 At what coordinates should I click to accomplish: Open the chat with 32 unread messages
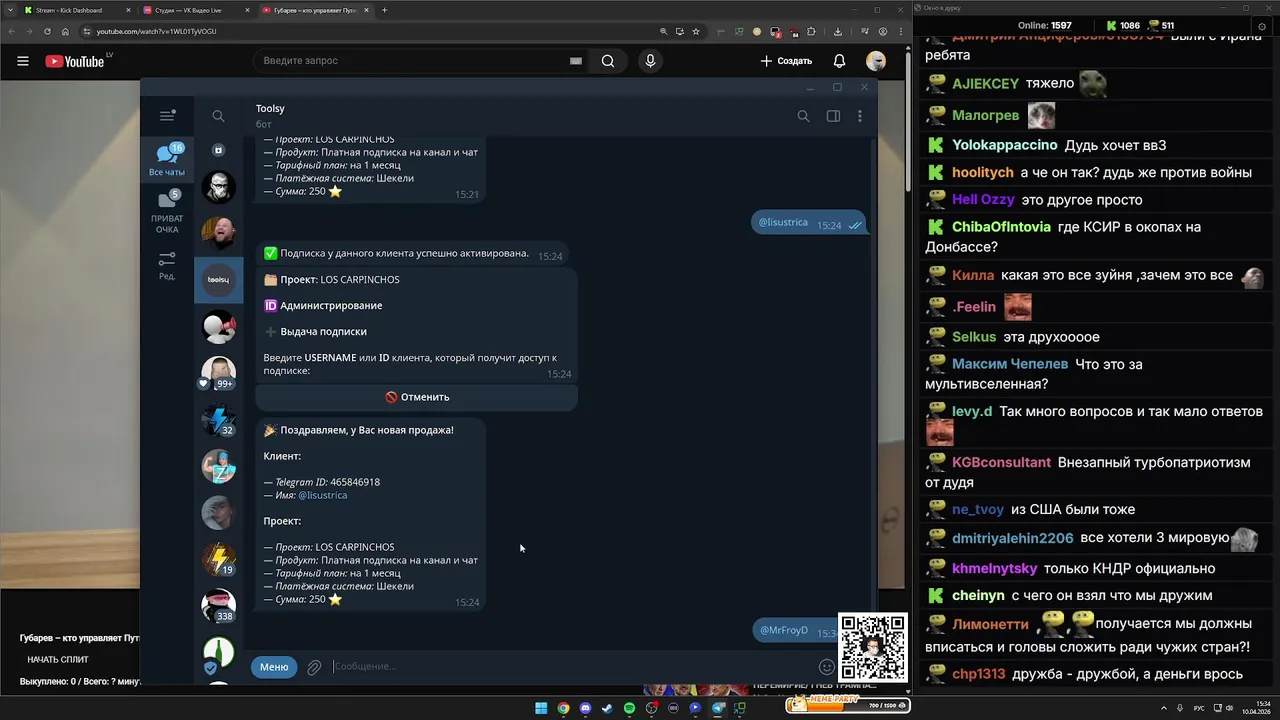click(218, 420)
